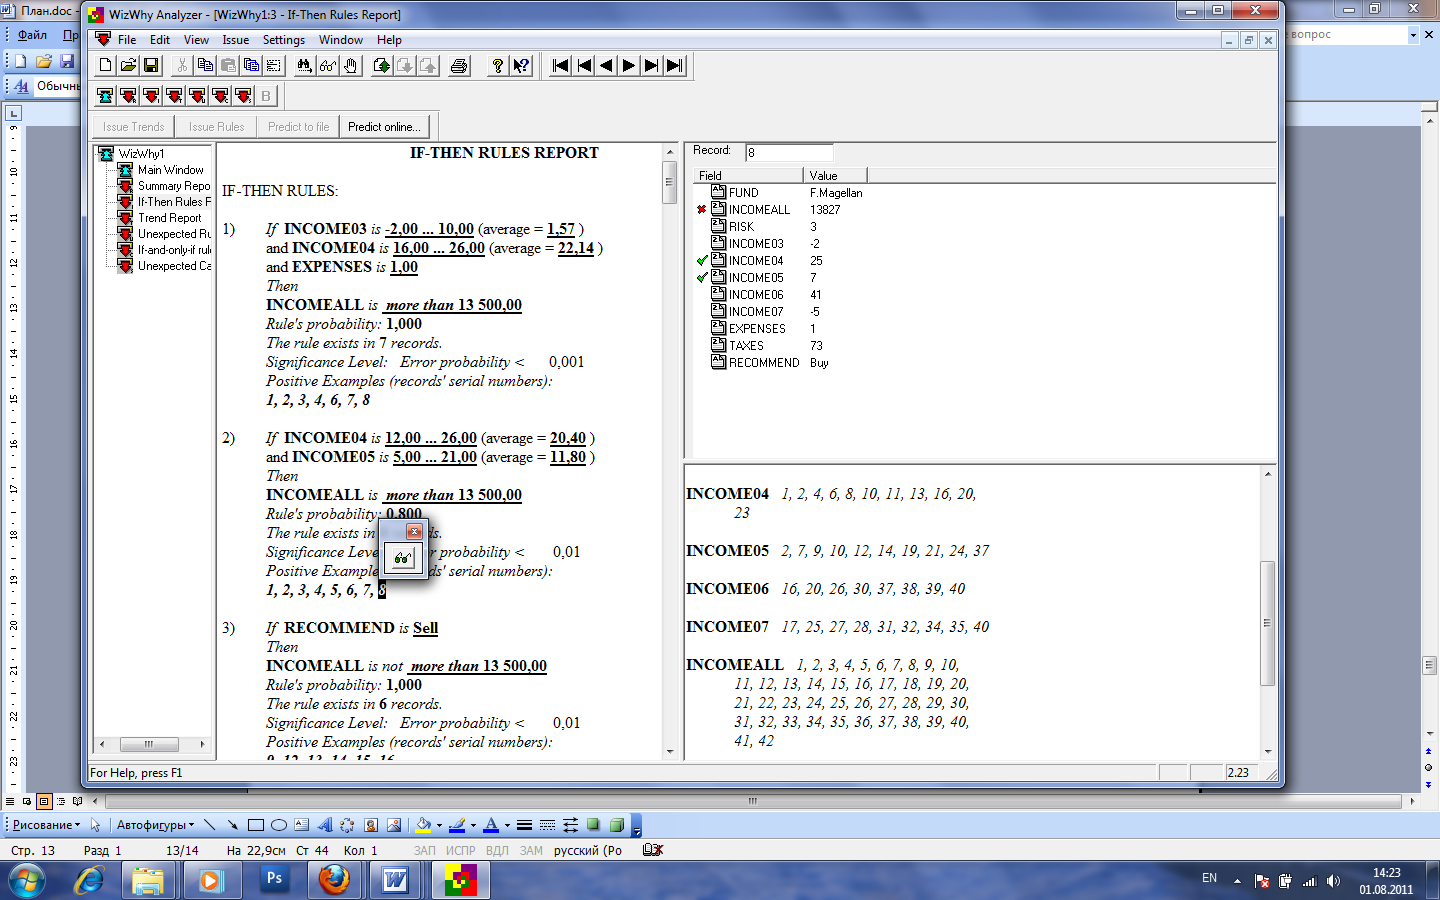Screen dimensions: 1440x900
Task: Jump to last record with rightmost navigation arrow
Action: point(675,66)
